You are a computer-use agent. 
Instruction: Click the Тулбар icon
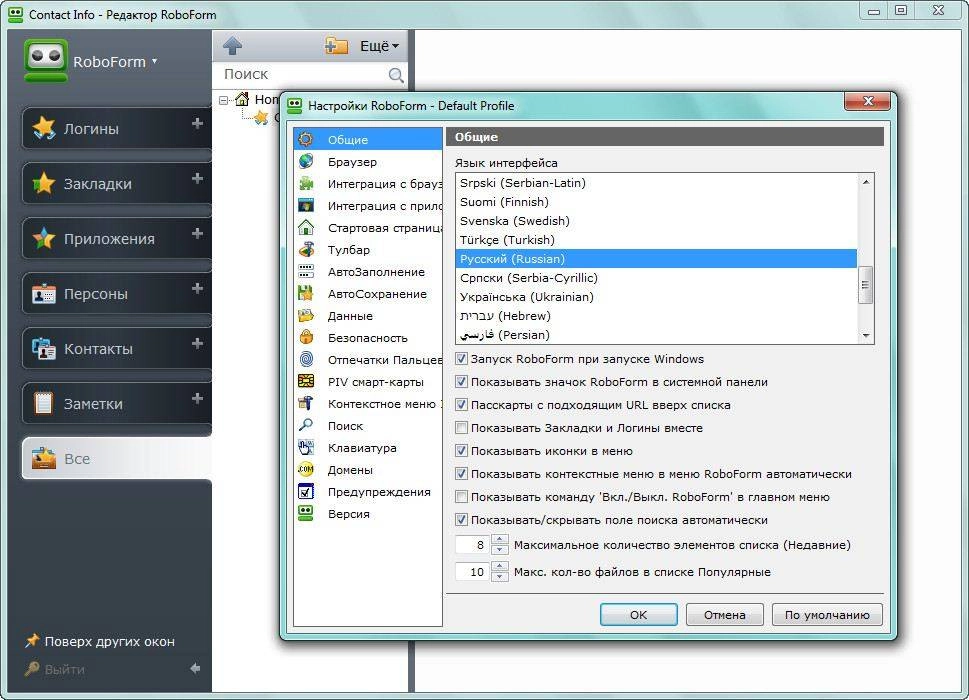click(306, 250)
